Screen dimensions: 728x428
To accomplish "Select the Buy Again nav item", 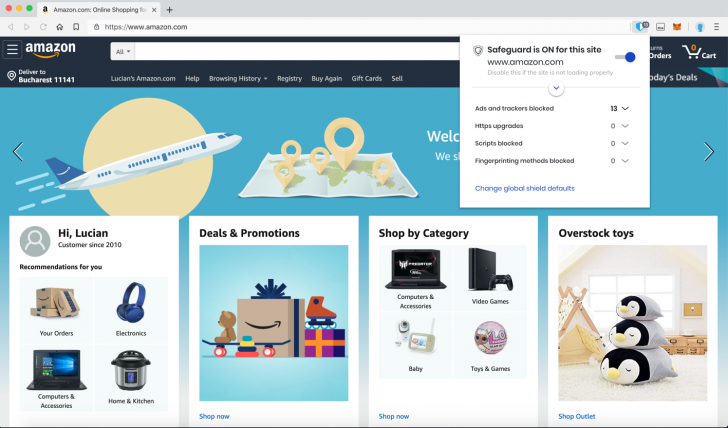I will [x=326, y=78].
